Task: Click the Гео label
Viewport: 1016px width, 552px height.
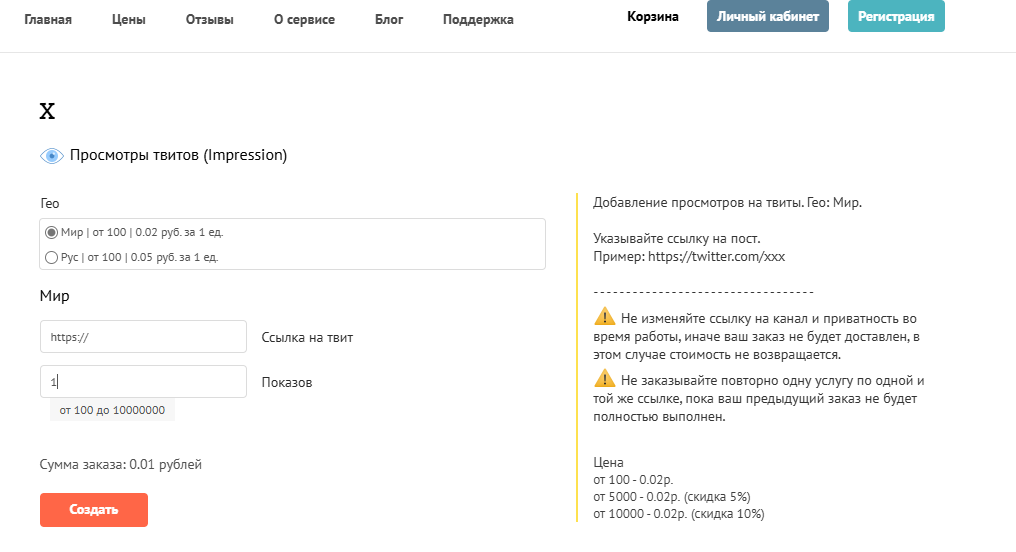Action: [50, 203]
